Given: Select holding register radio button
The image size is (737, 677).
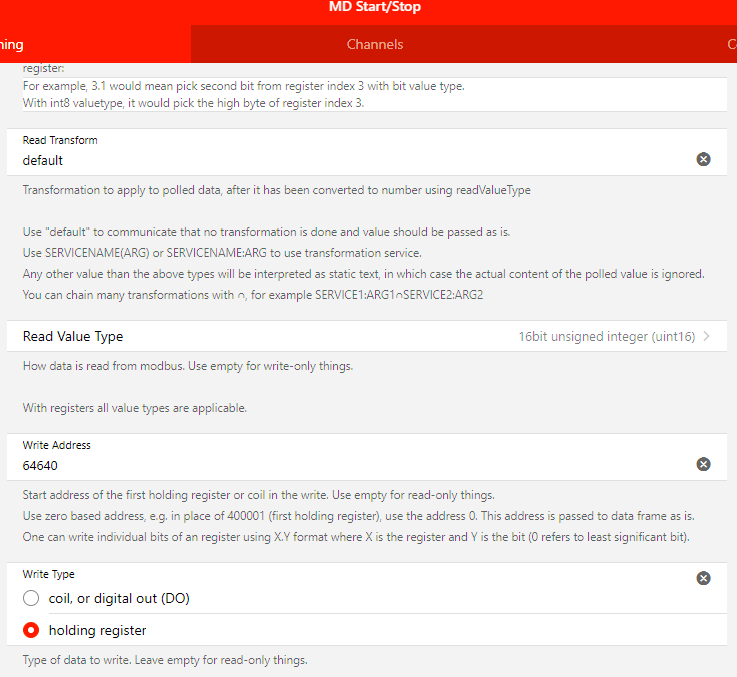Looking at the screenshot, I should pyautogui.click(x=31, y=630).
